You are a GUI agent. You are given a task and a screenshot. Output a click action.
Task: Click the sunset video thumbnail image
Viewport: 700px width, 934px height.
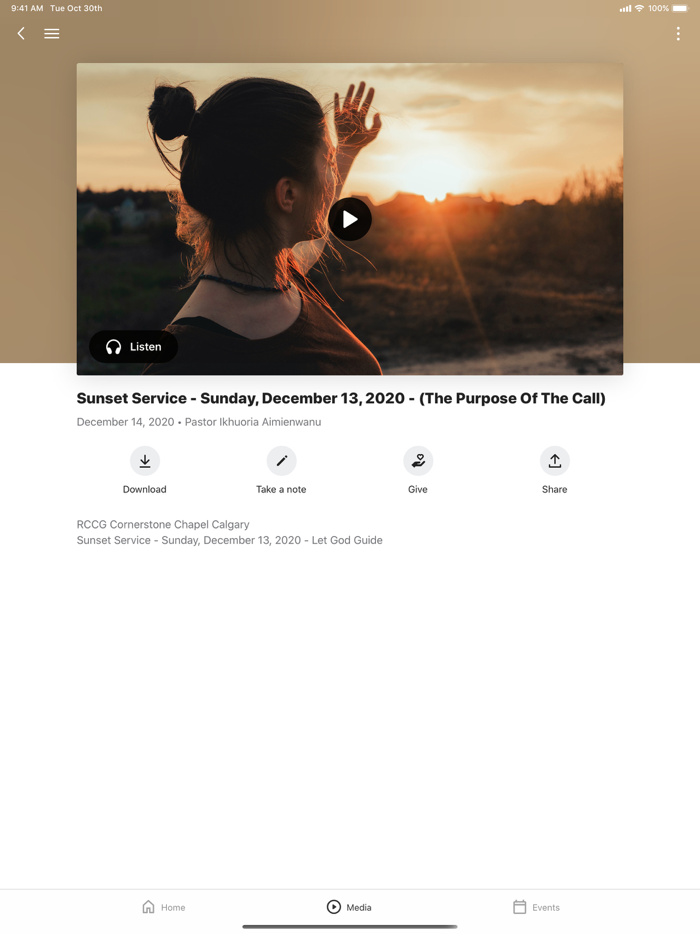coord(350,219)
